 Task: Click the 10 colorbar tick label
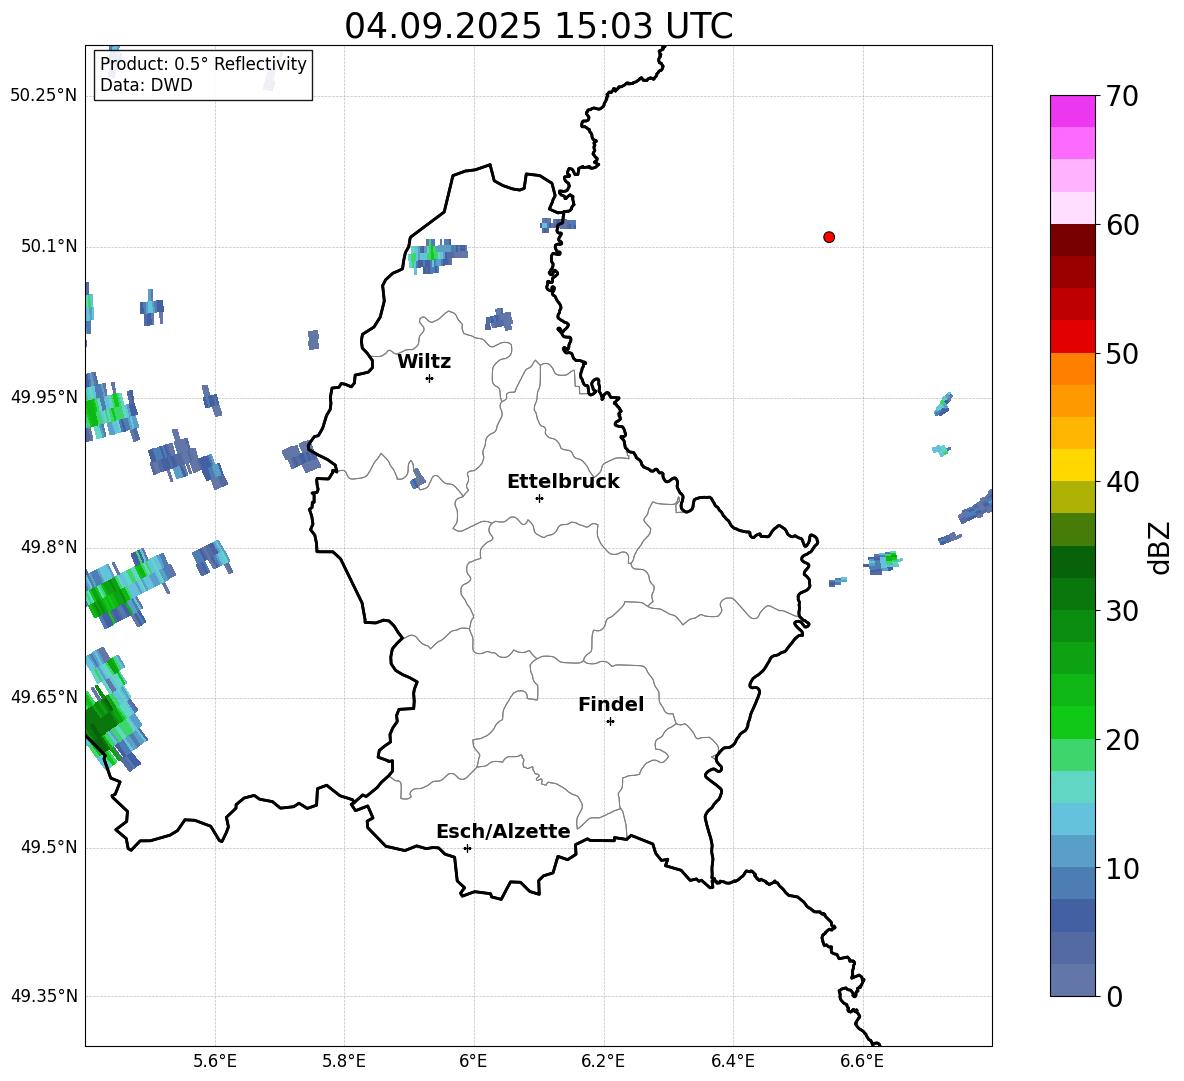coord(1122,869)
